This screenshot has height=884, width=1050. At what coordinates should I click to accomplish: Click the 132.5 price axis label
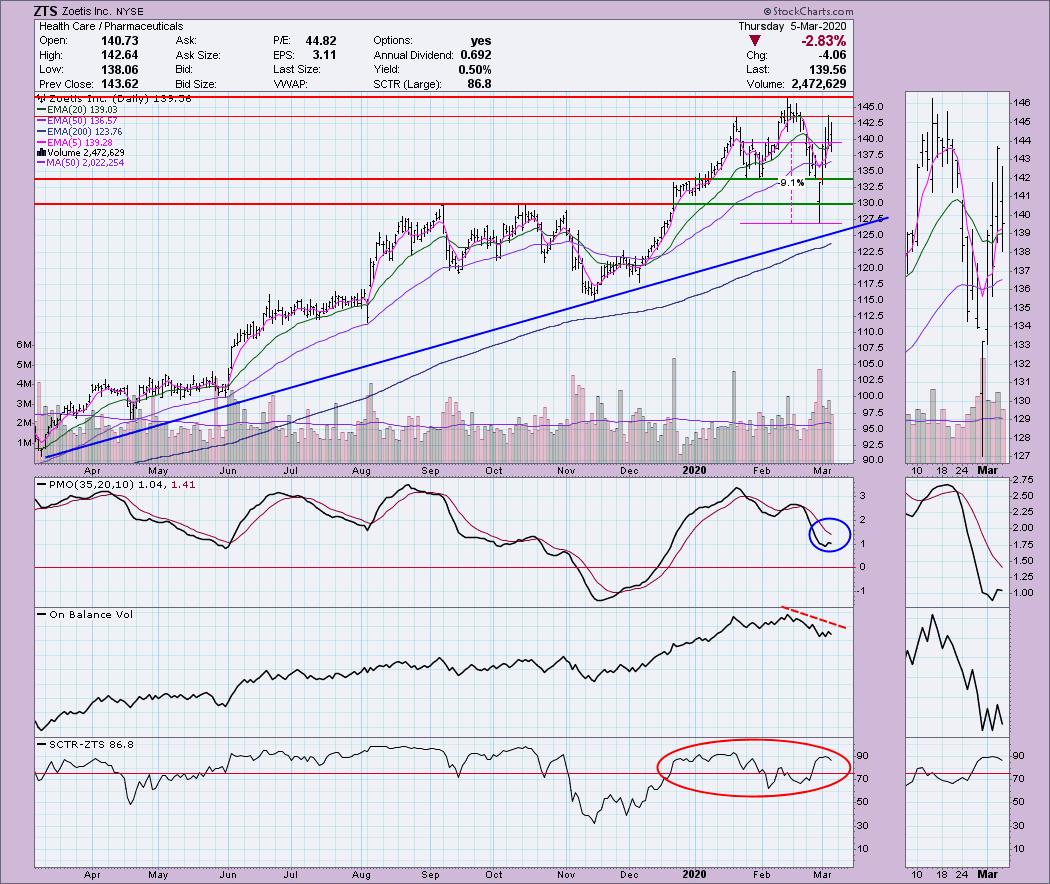click(870, 187)
